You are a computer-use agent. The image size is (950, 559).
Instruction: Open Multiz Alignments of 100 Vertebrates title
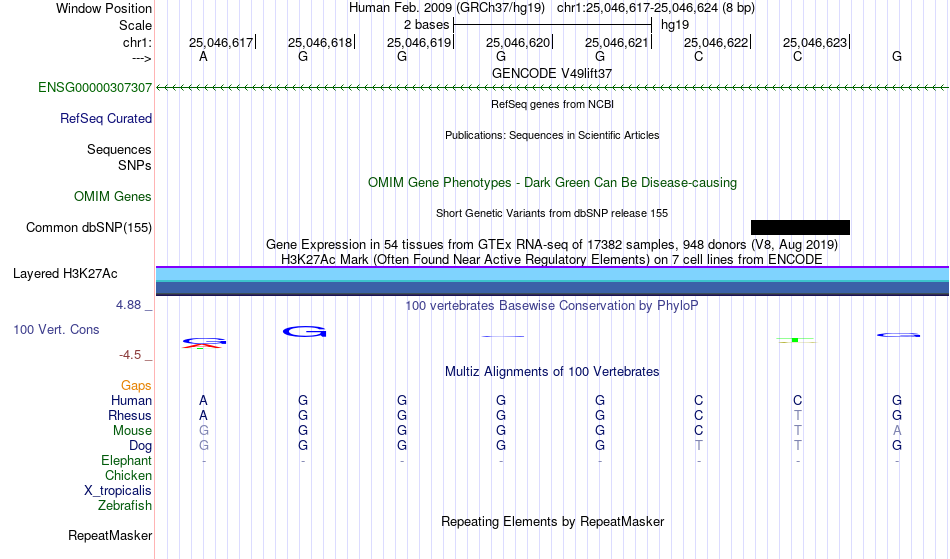point(552,372)
